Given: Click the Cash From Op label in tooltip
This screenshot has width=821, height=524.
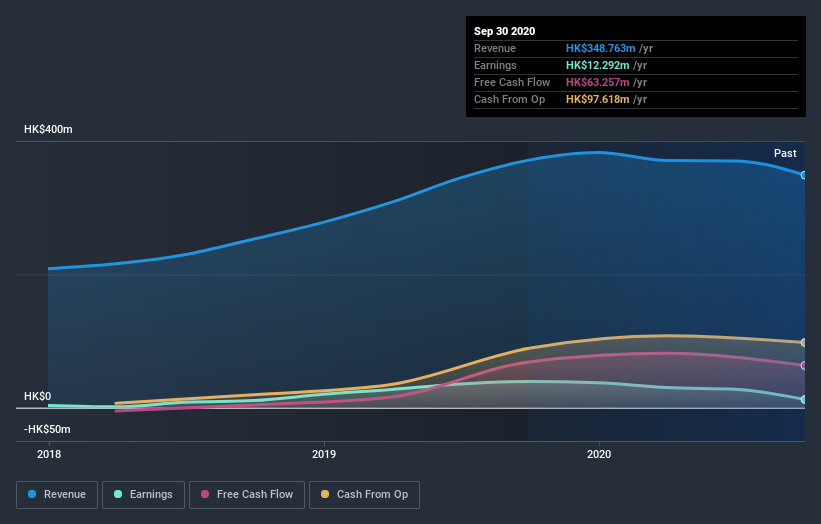Looking at the screenshot, I should [x=509, y=99].
